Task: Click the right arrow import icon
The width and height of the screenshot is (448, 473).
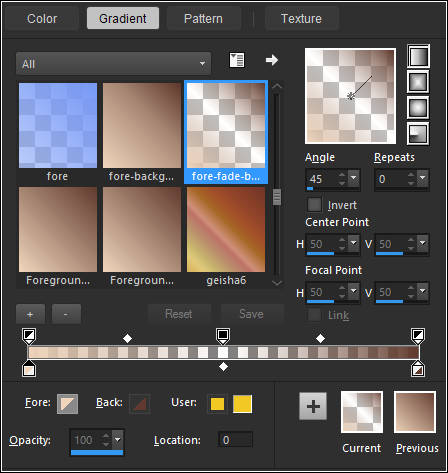Action: tap(272, 60)
